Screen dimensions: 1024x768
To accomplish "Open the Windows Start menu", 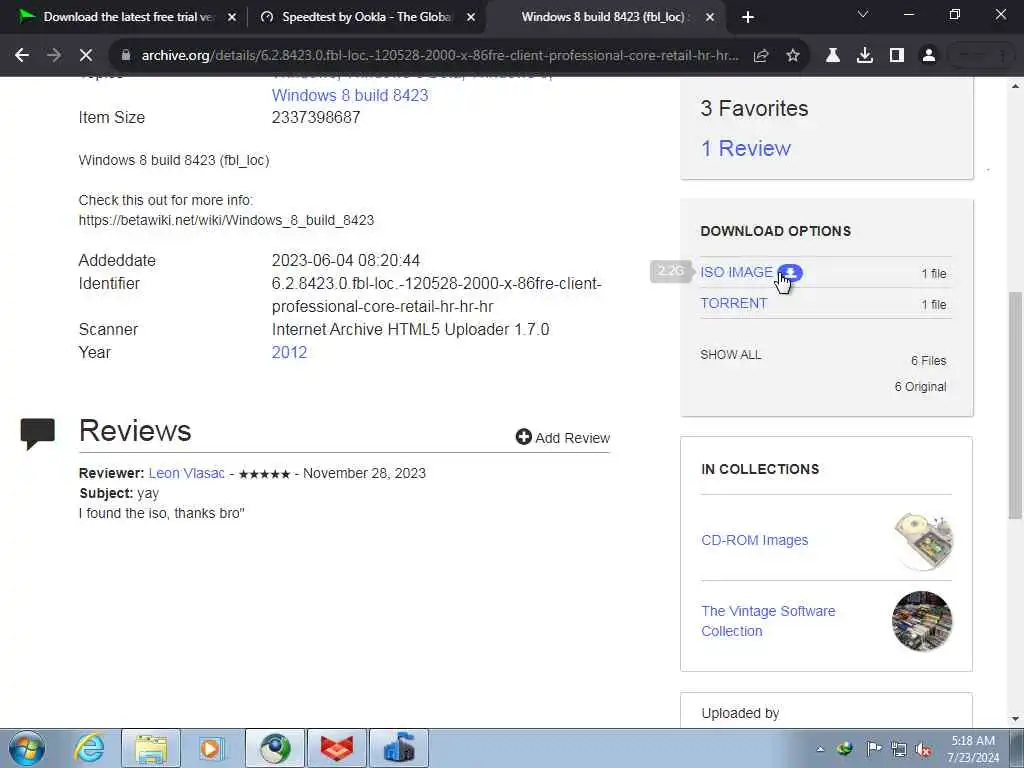I will coord(27,748).
